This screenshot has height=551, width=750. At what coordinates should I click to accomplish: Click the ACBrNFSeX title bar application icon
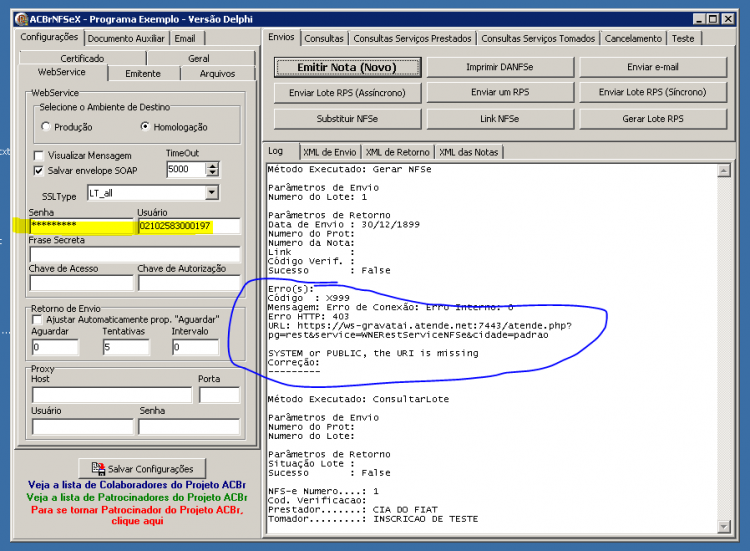click(21, 19)
